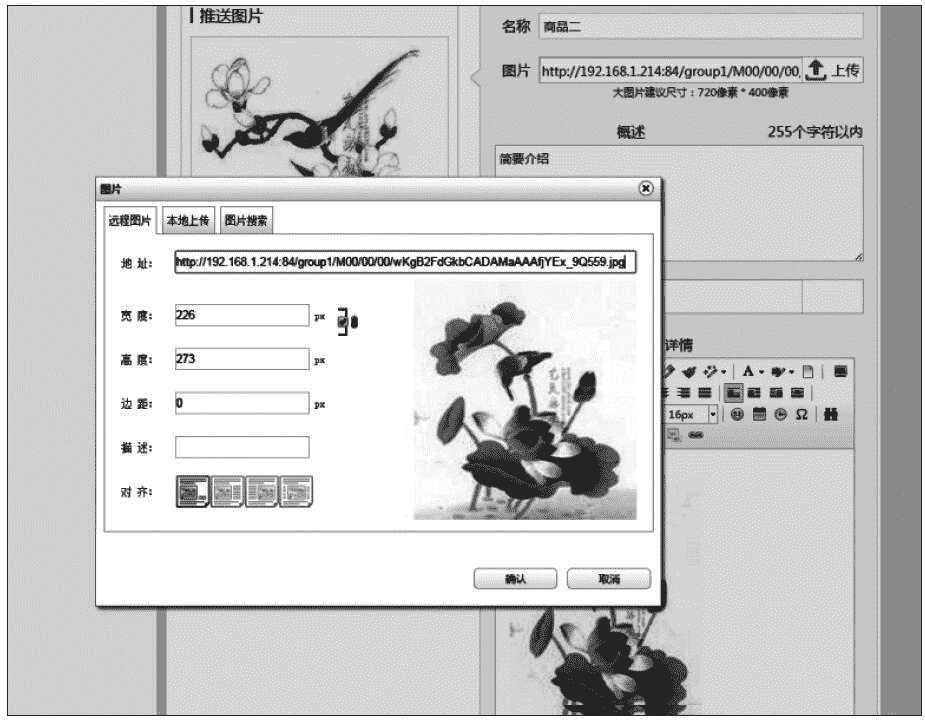This screenshot has height=720, width=925.
Task: Choose the second alignment icon in the image dialog
Action: (227, 490)
